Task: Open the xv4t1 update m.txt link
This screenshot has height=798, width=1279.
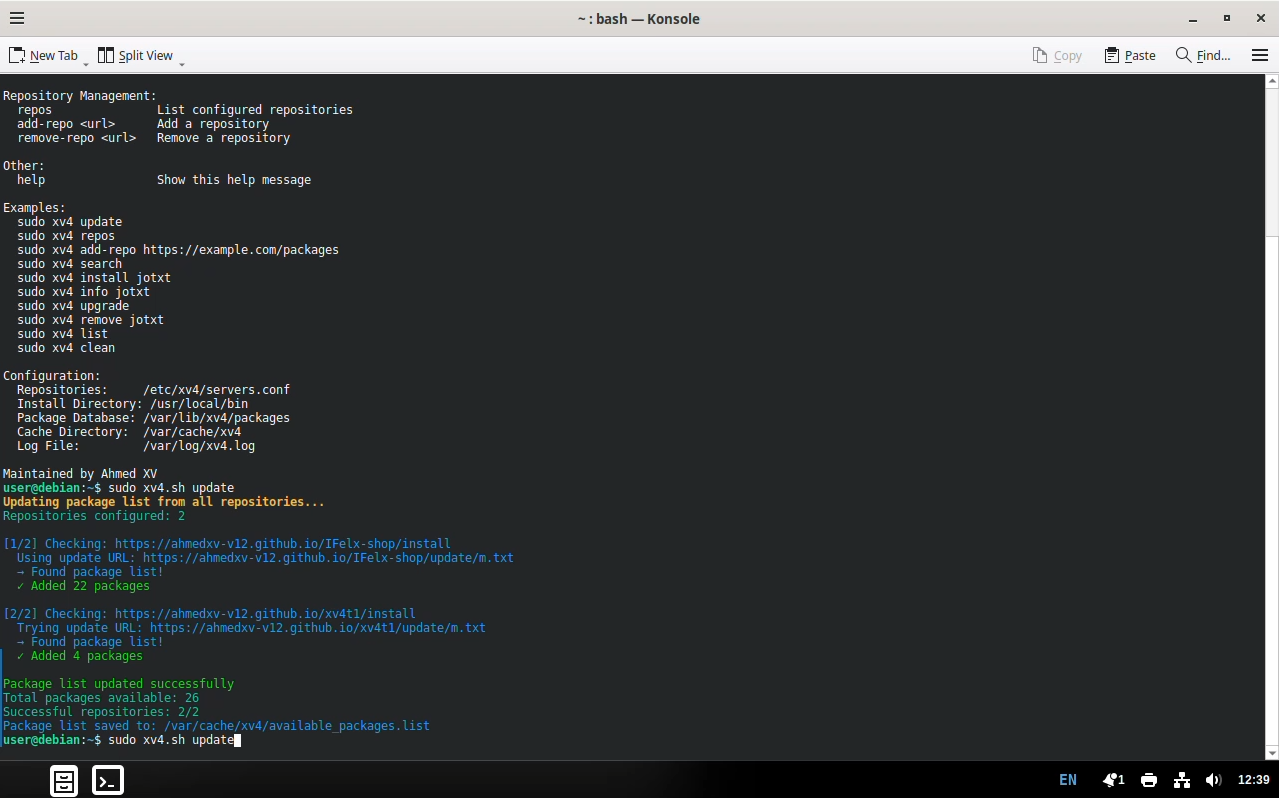Action: point(317,627)
